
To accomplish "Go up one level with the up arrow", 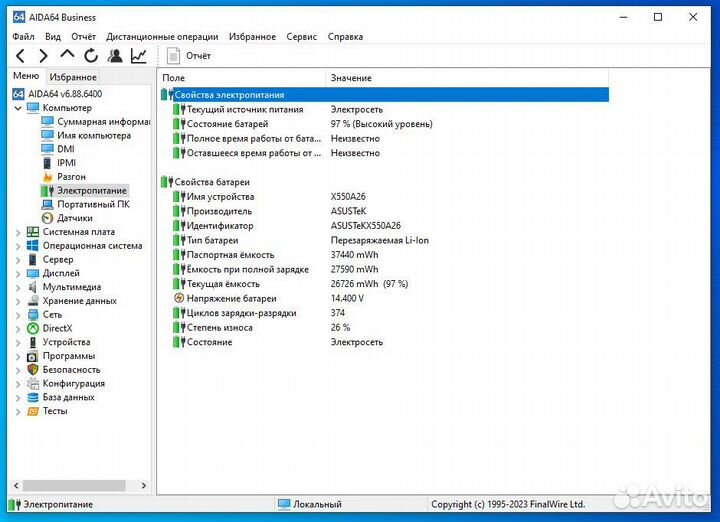I will (x=67, y=55).
